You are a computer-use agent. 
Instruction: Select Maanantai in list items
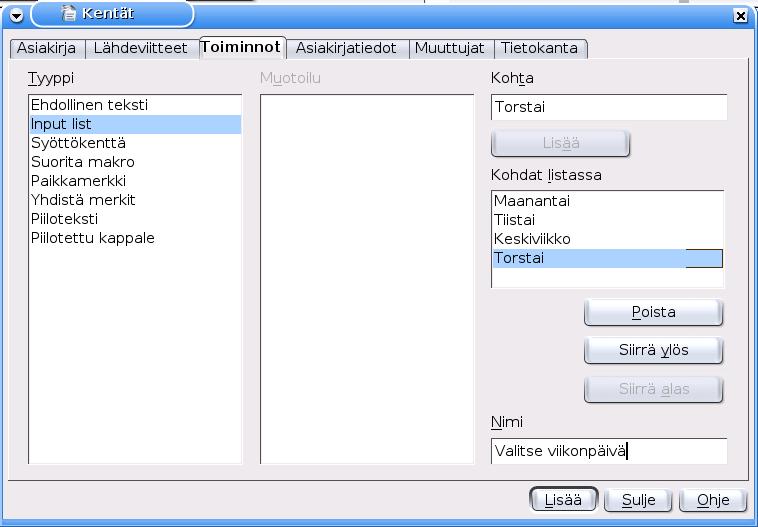pyautogui.click(x=608, y=201)
